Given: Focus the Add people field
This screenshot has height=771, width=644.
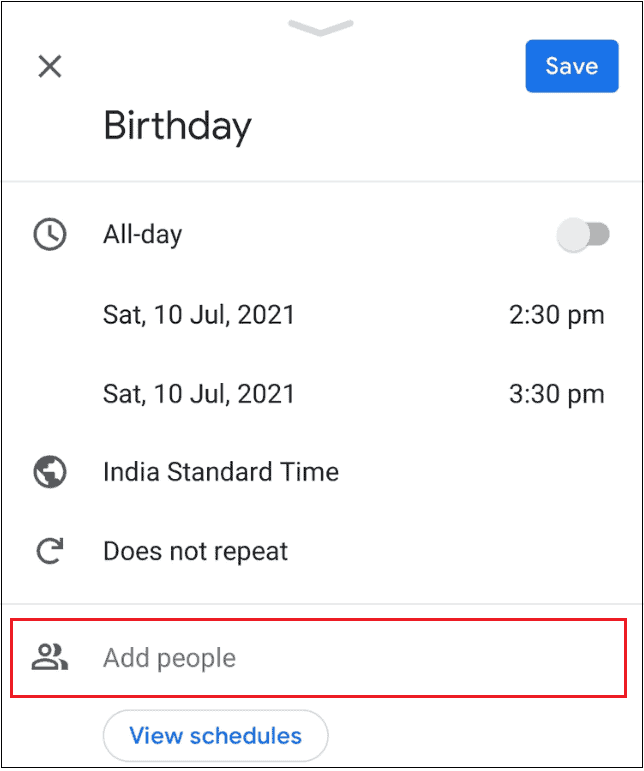Looking at the screenshot, I should pyautogui.click(x=340, y=658).
